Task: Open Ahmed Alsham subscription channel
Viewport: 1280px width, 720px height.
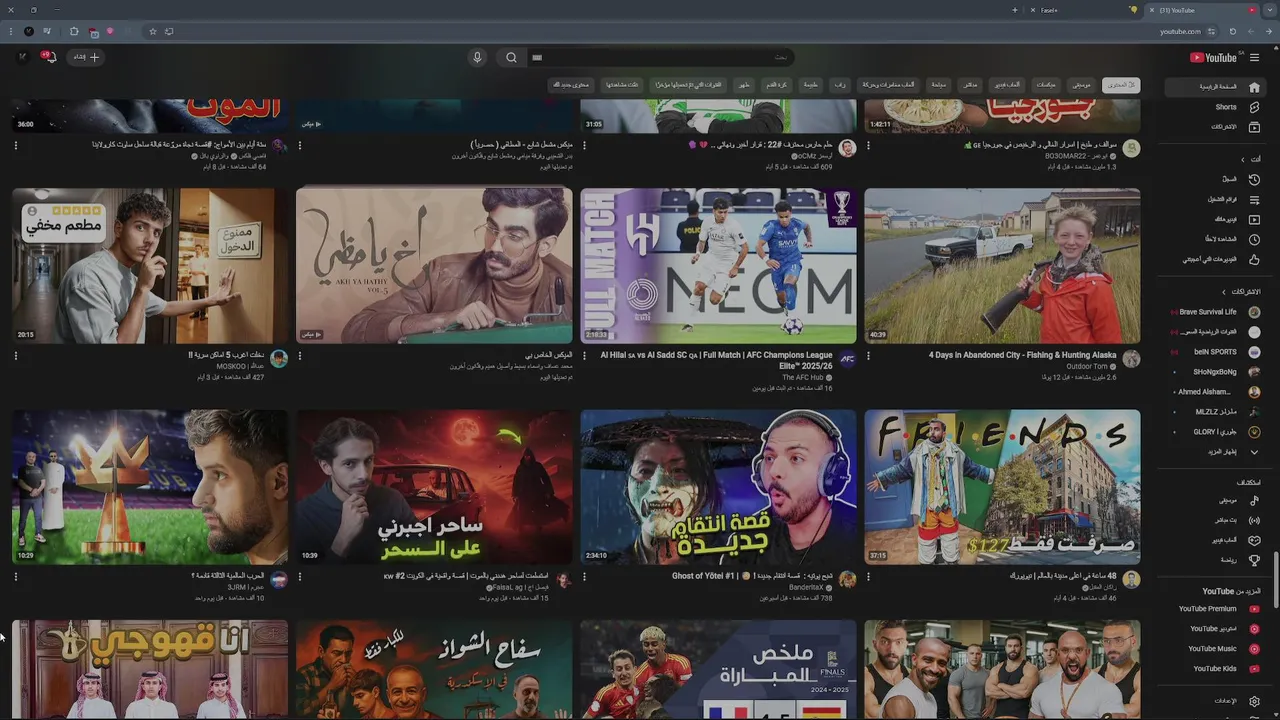Action: click(1215, 392)
